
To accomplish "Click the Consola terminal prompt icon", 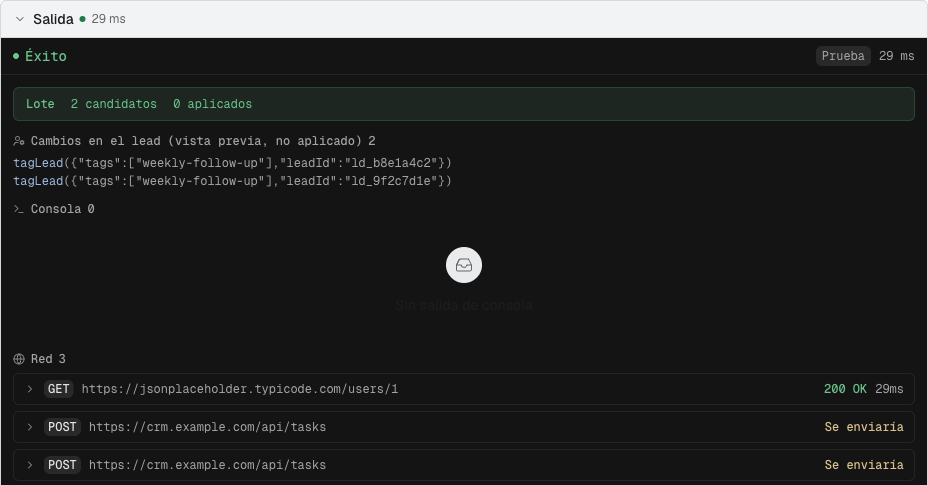I will (x=19, y=209).
